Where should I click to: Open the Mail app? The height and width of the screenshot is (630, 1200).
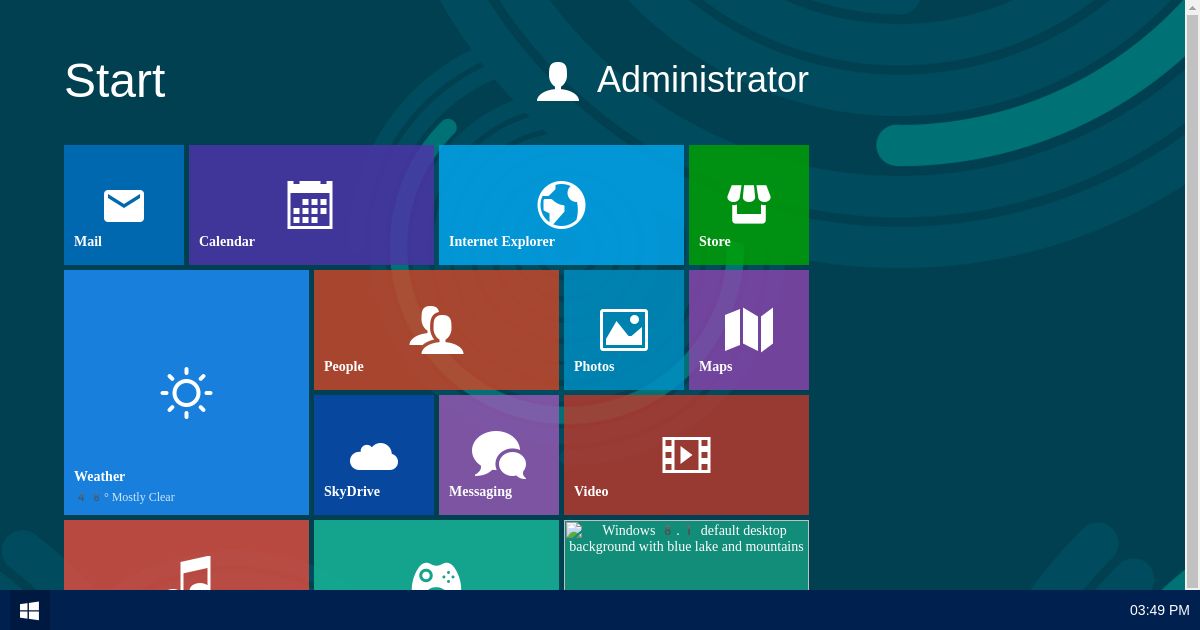[123, 204]
